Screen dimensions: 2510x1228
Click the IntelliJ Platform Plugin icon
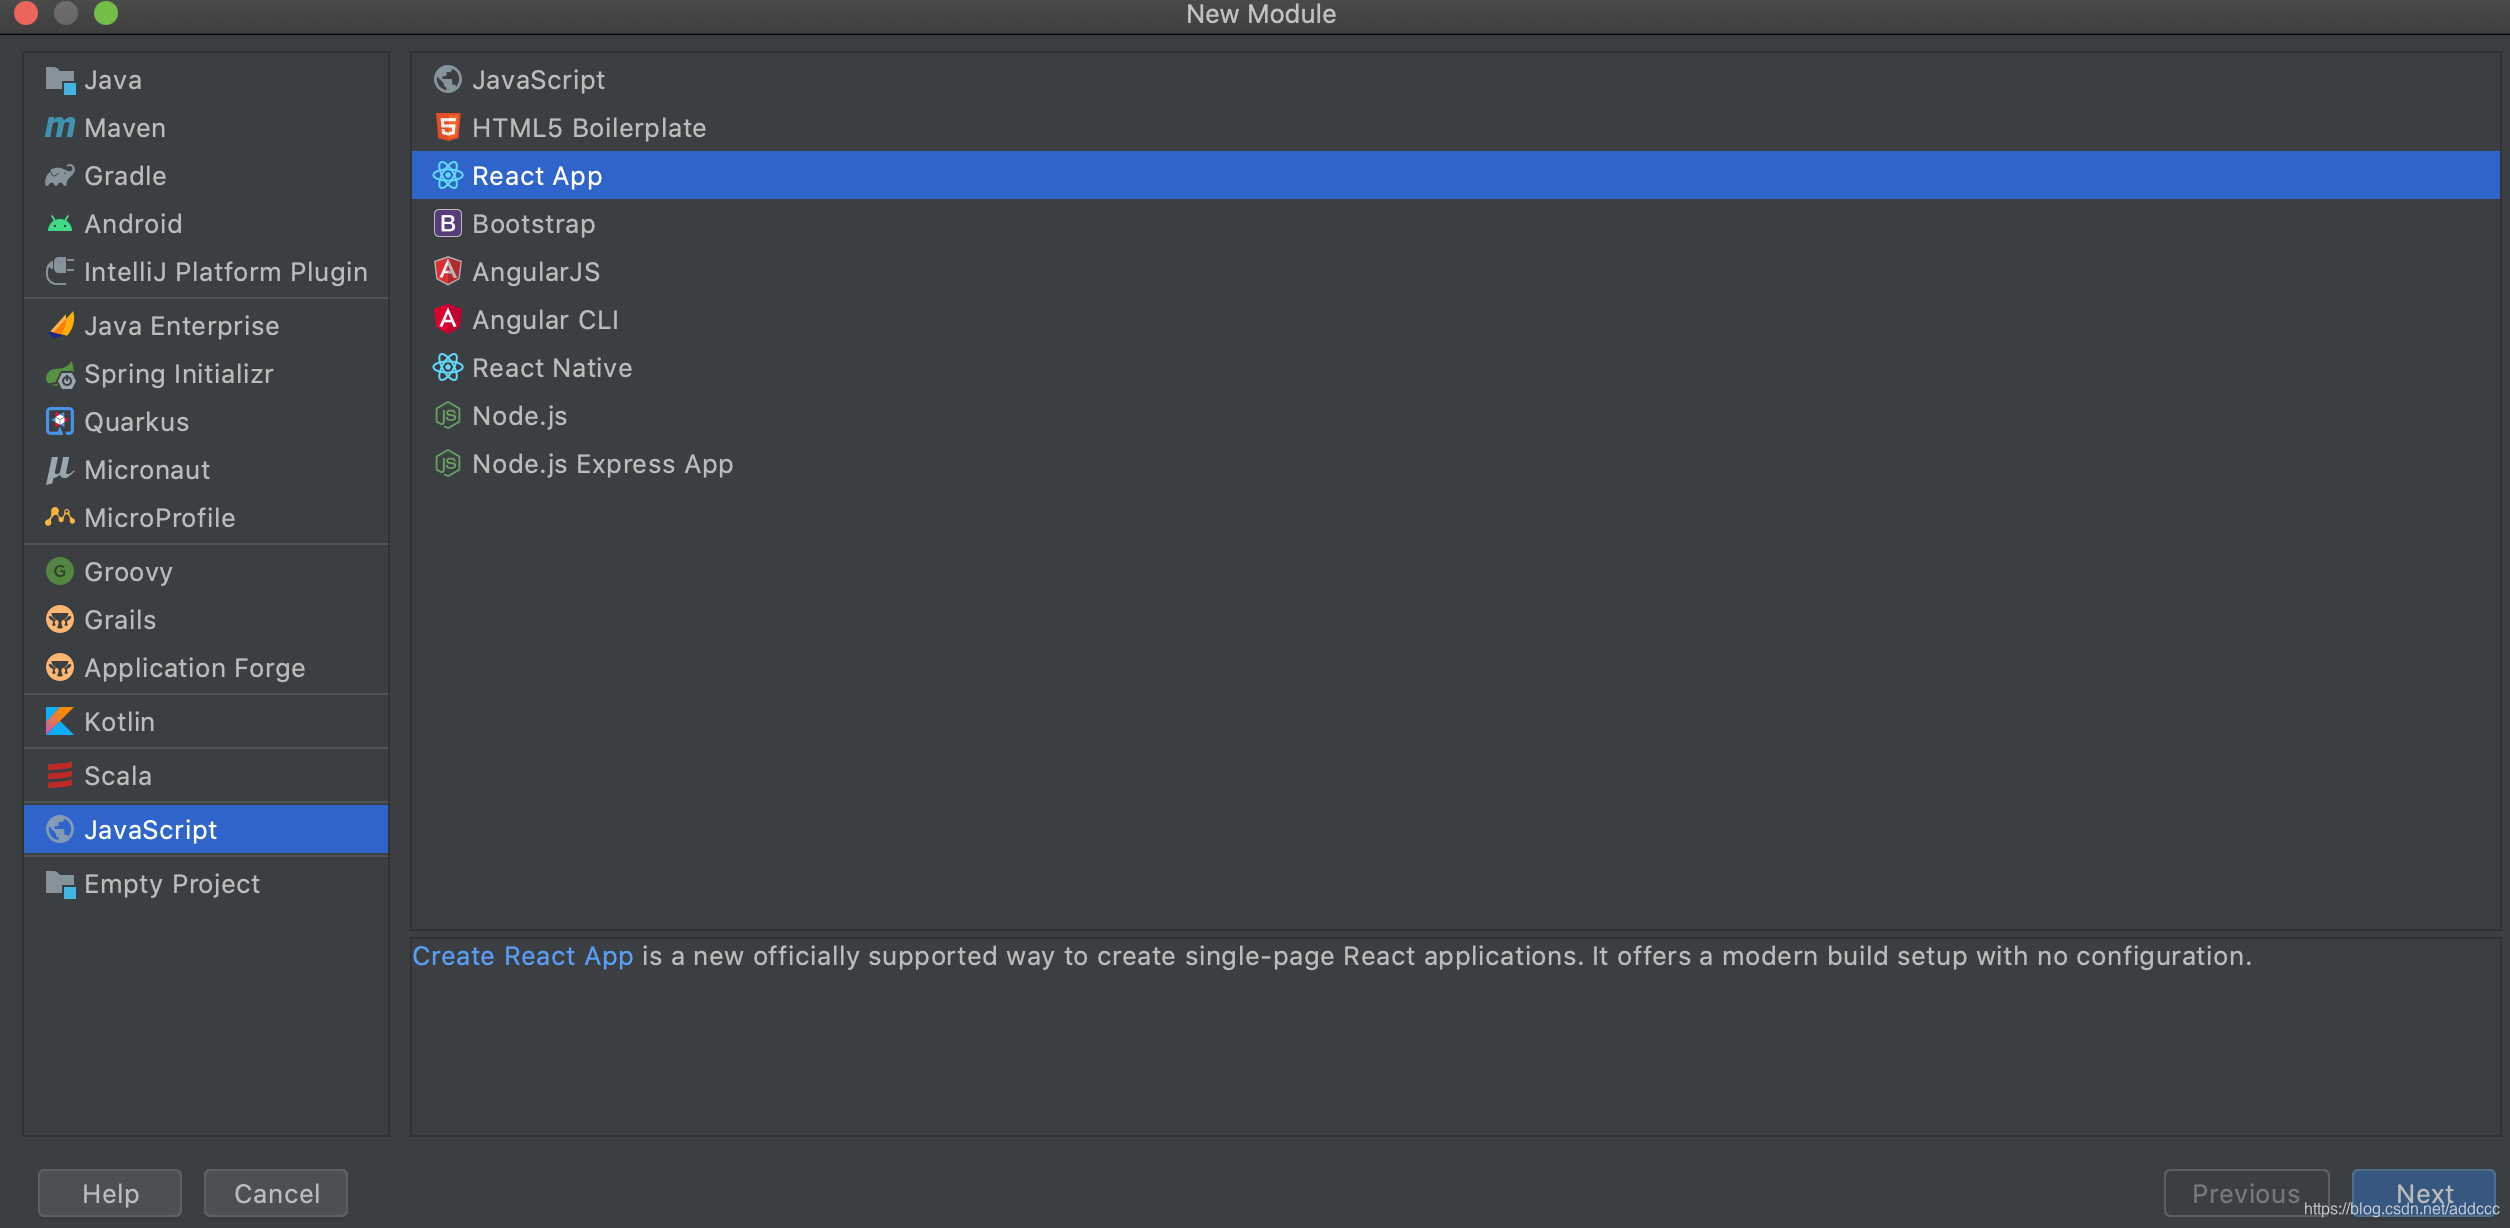[60, 271]
